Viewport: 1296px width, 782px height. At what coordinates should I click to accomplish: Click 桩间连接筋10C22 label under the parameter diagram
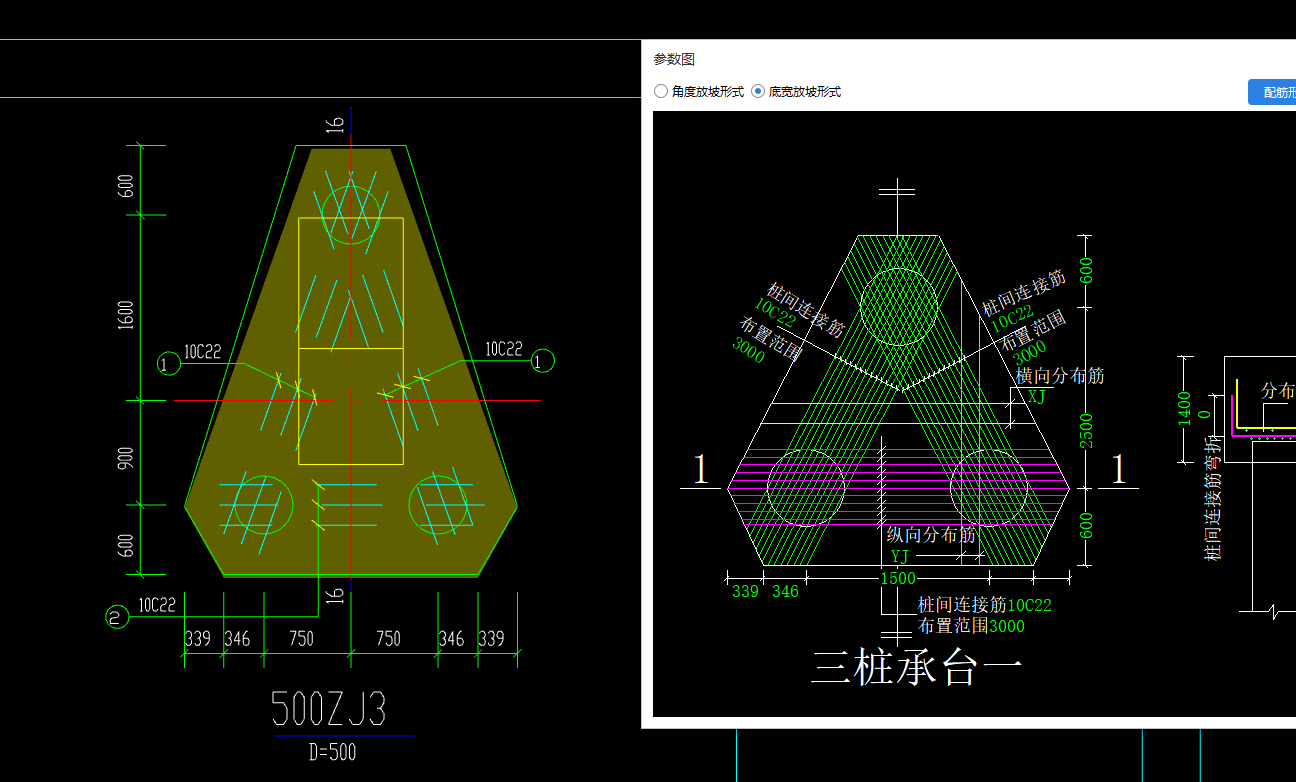(x=985, y=605)
